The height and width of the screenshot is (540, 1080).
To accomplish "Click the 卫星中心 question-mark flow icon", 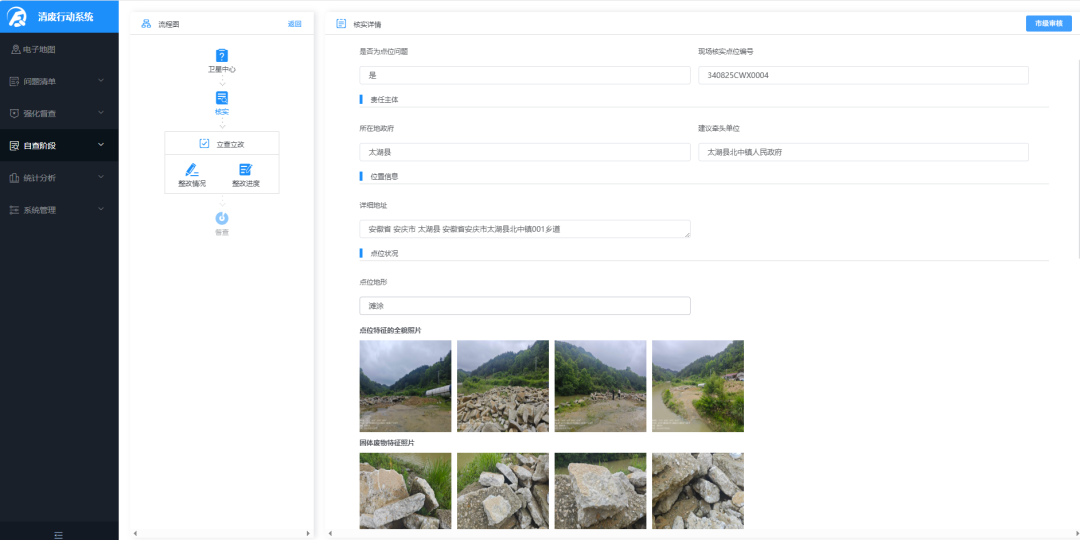I will [222, 55].
